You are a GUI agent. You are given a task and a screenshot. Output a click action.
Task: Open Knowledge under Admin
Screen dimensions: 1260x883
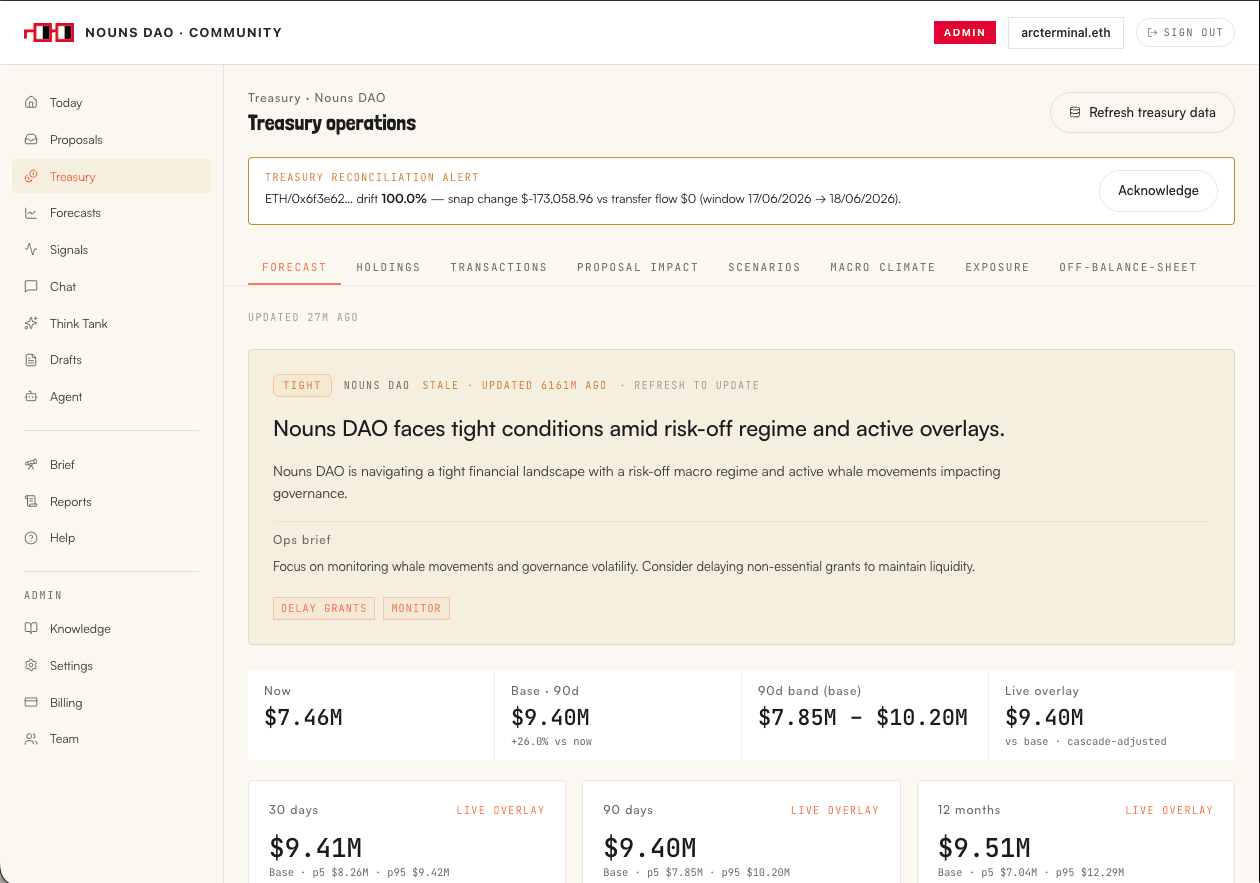112,629
